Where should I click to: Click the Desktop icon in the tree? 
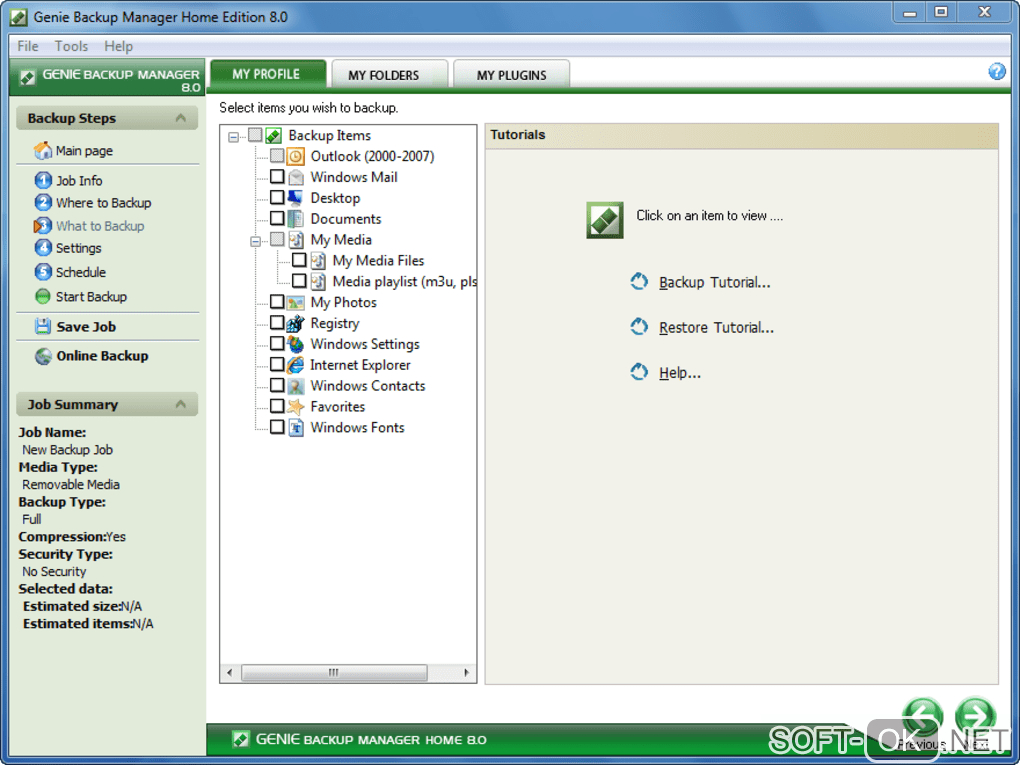pos(296,198)
